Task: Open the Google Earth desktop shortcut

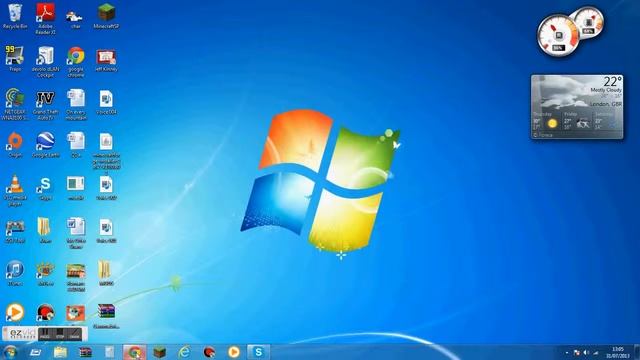Action: click(45, 144)
